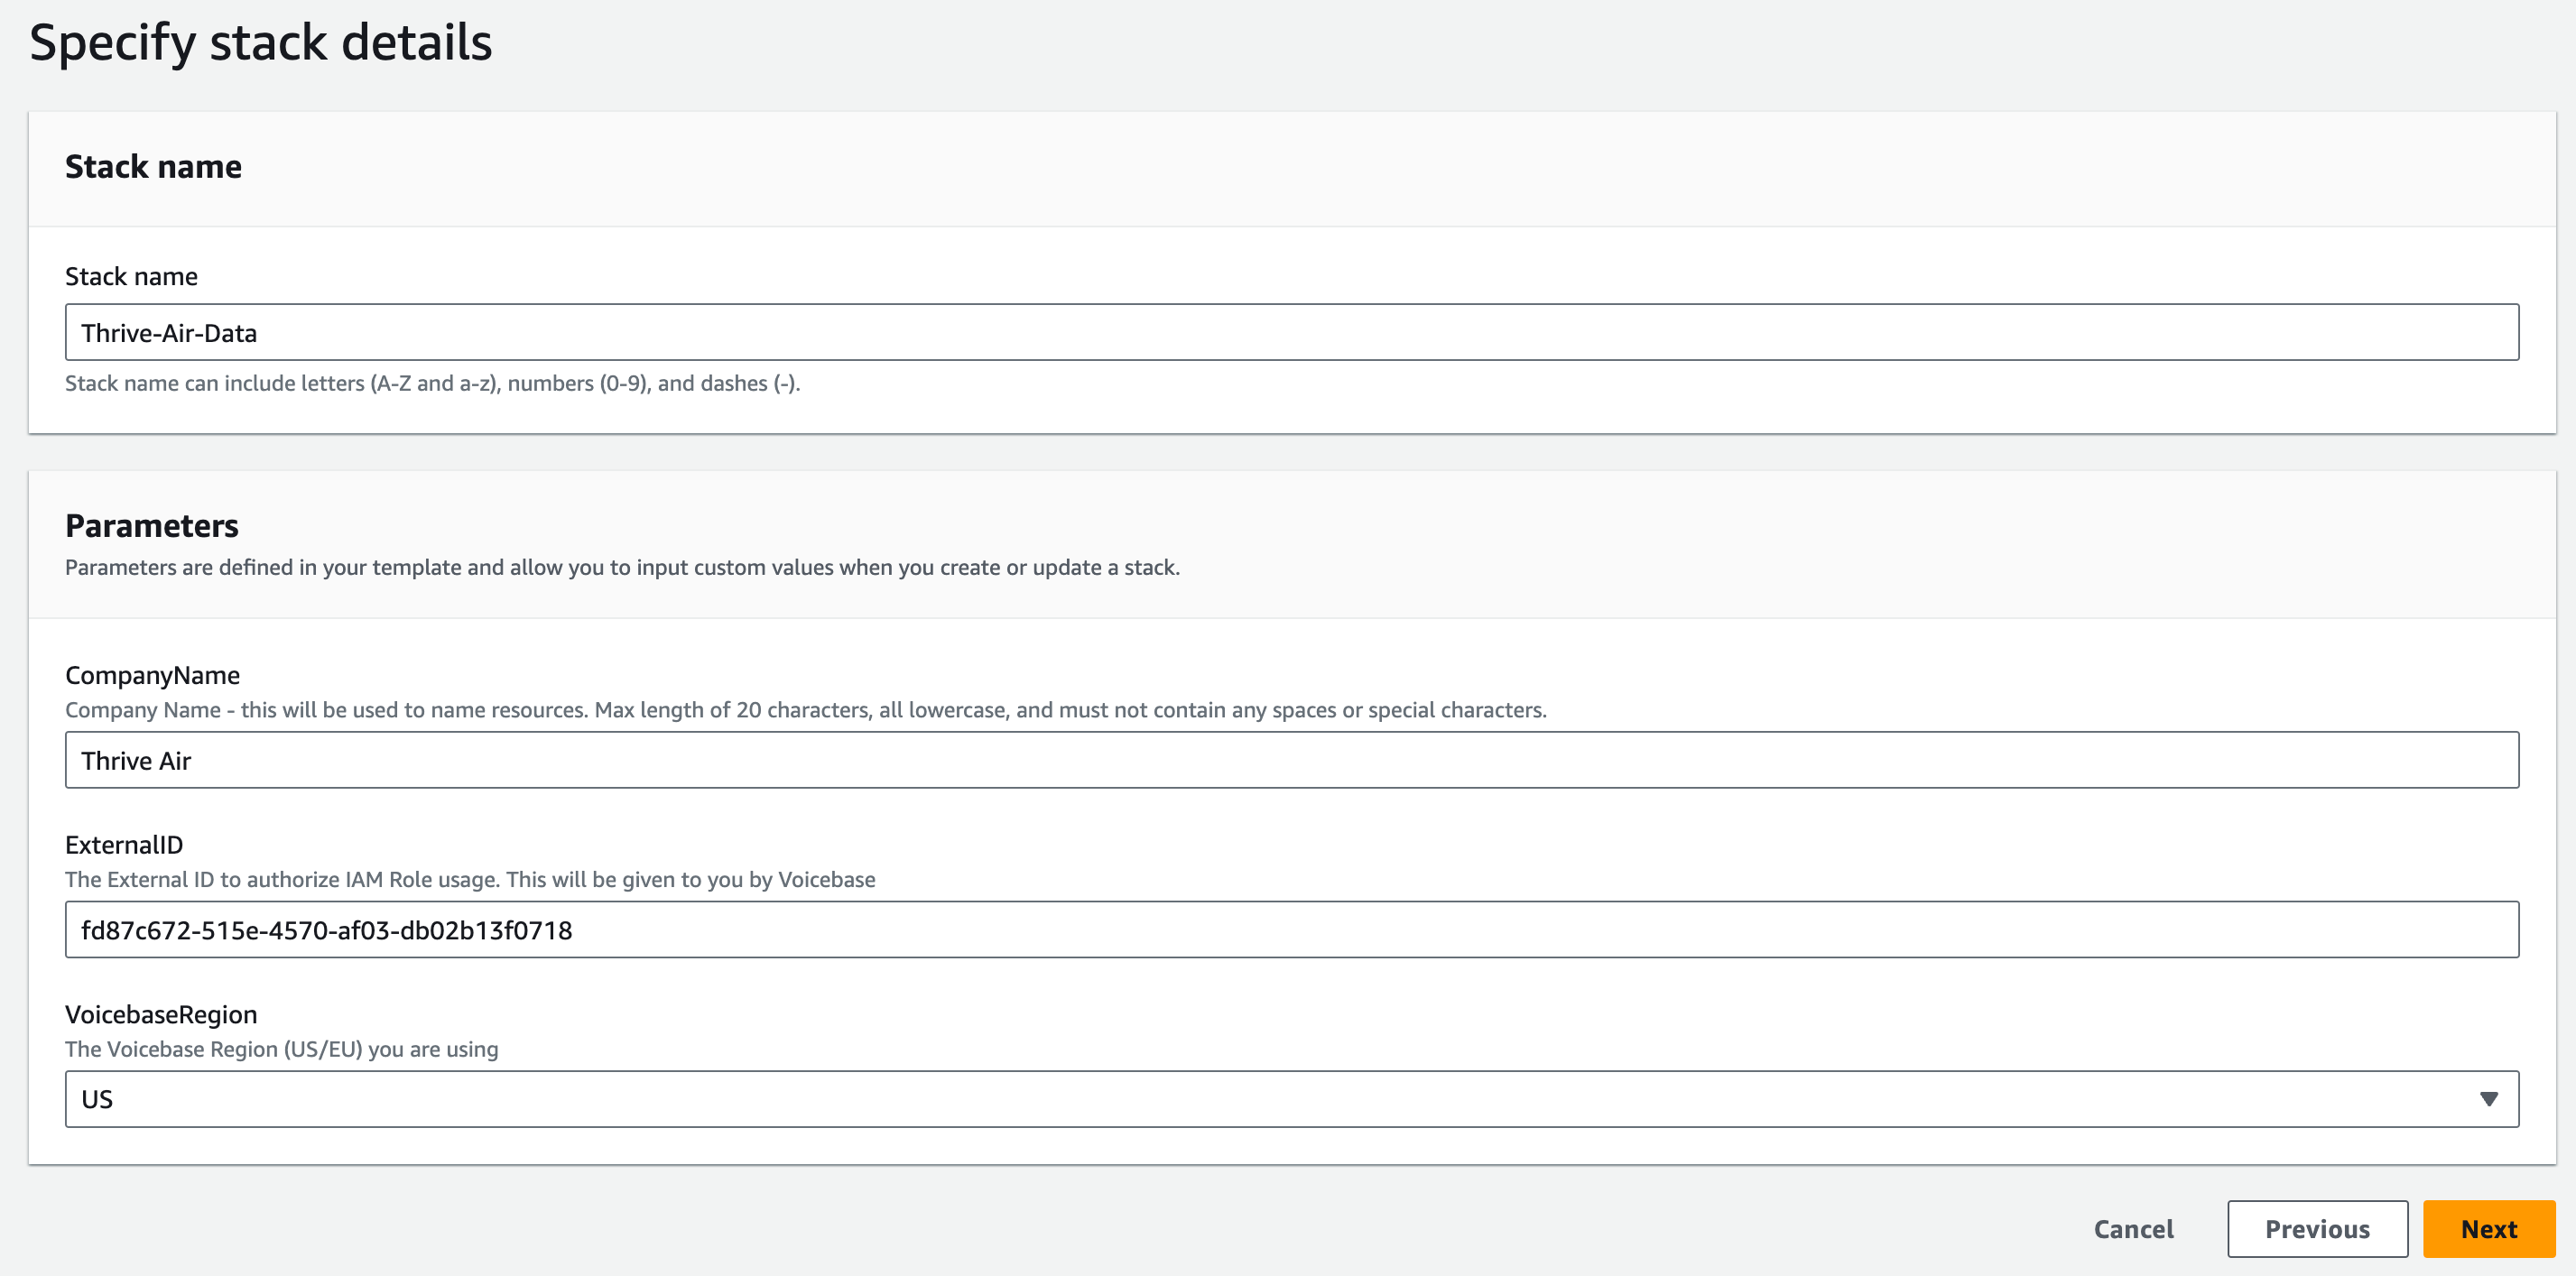Click the CompanyName description text
The height and width of the screenshot is (1276, 2576).
806,710
